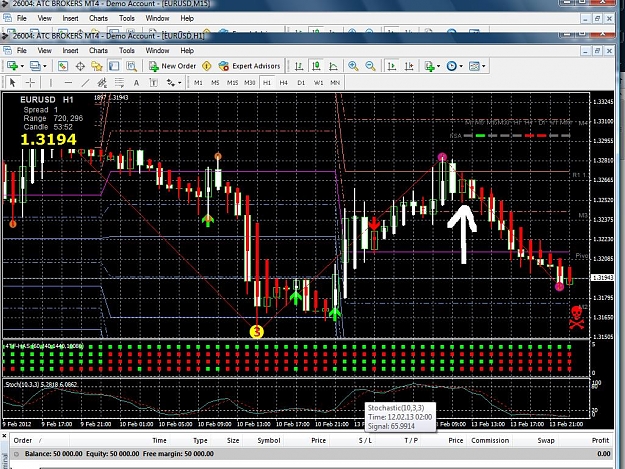
Task: Switch to the M15 timeframe
Action: coord(232,82)
